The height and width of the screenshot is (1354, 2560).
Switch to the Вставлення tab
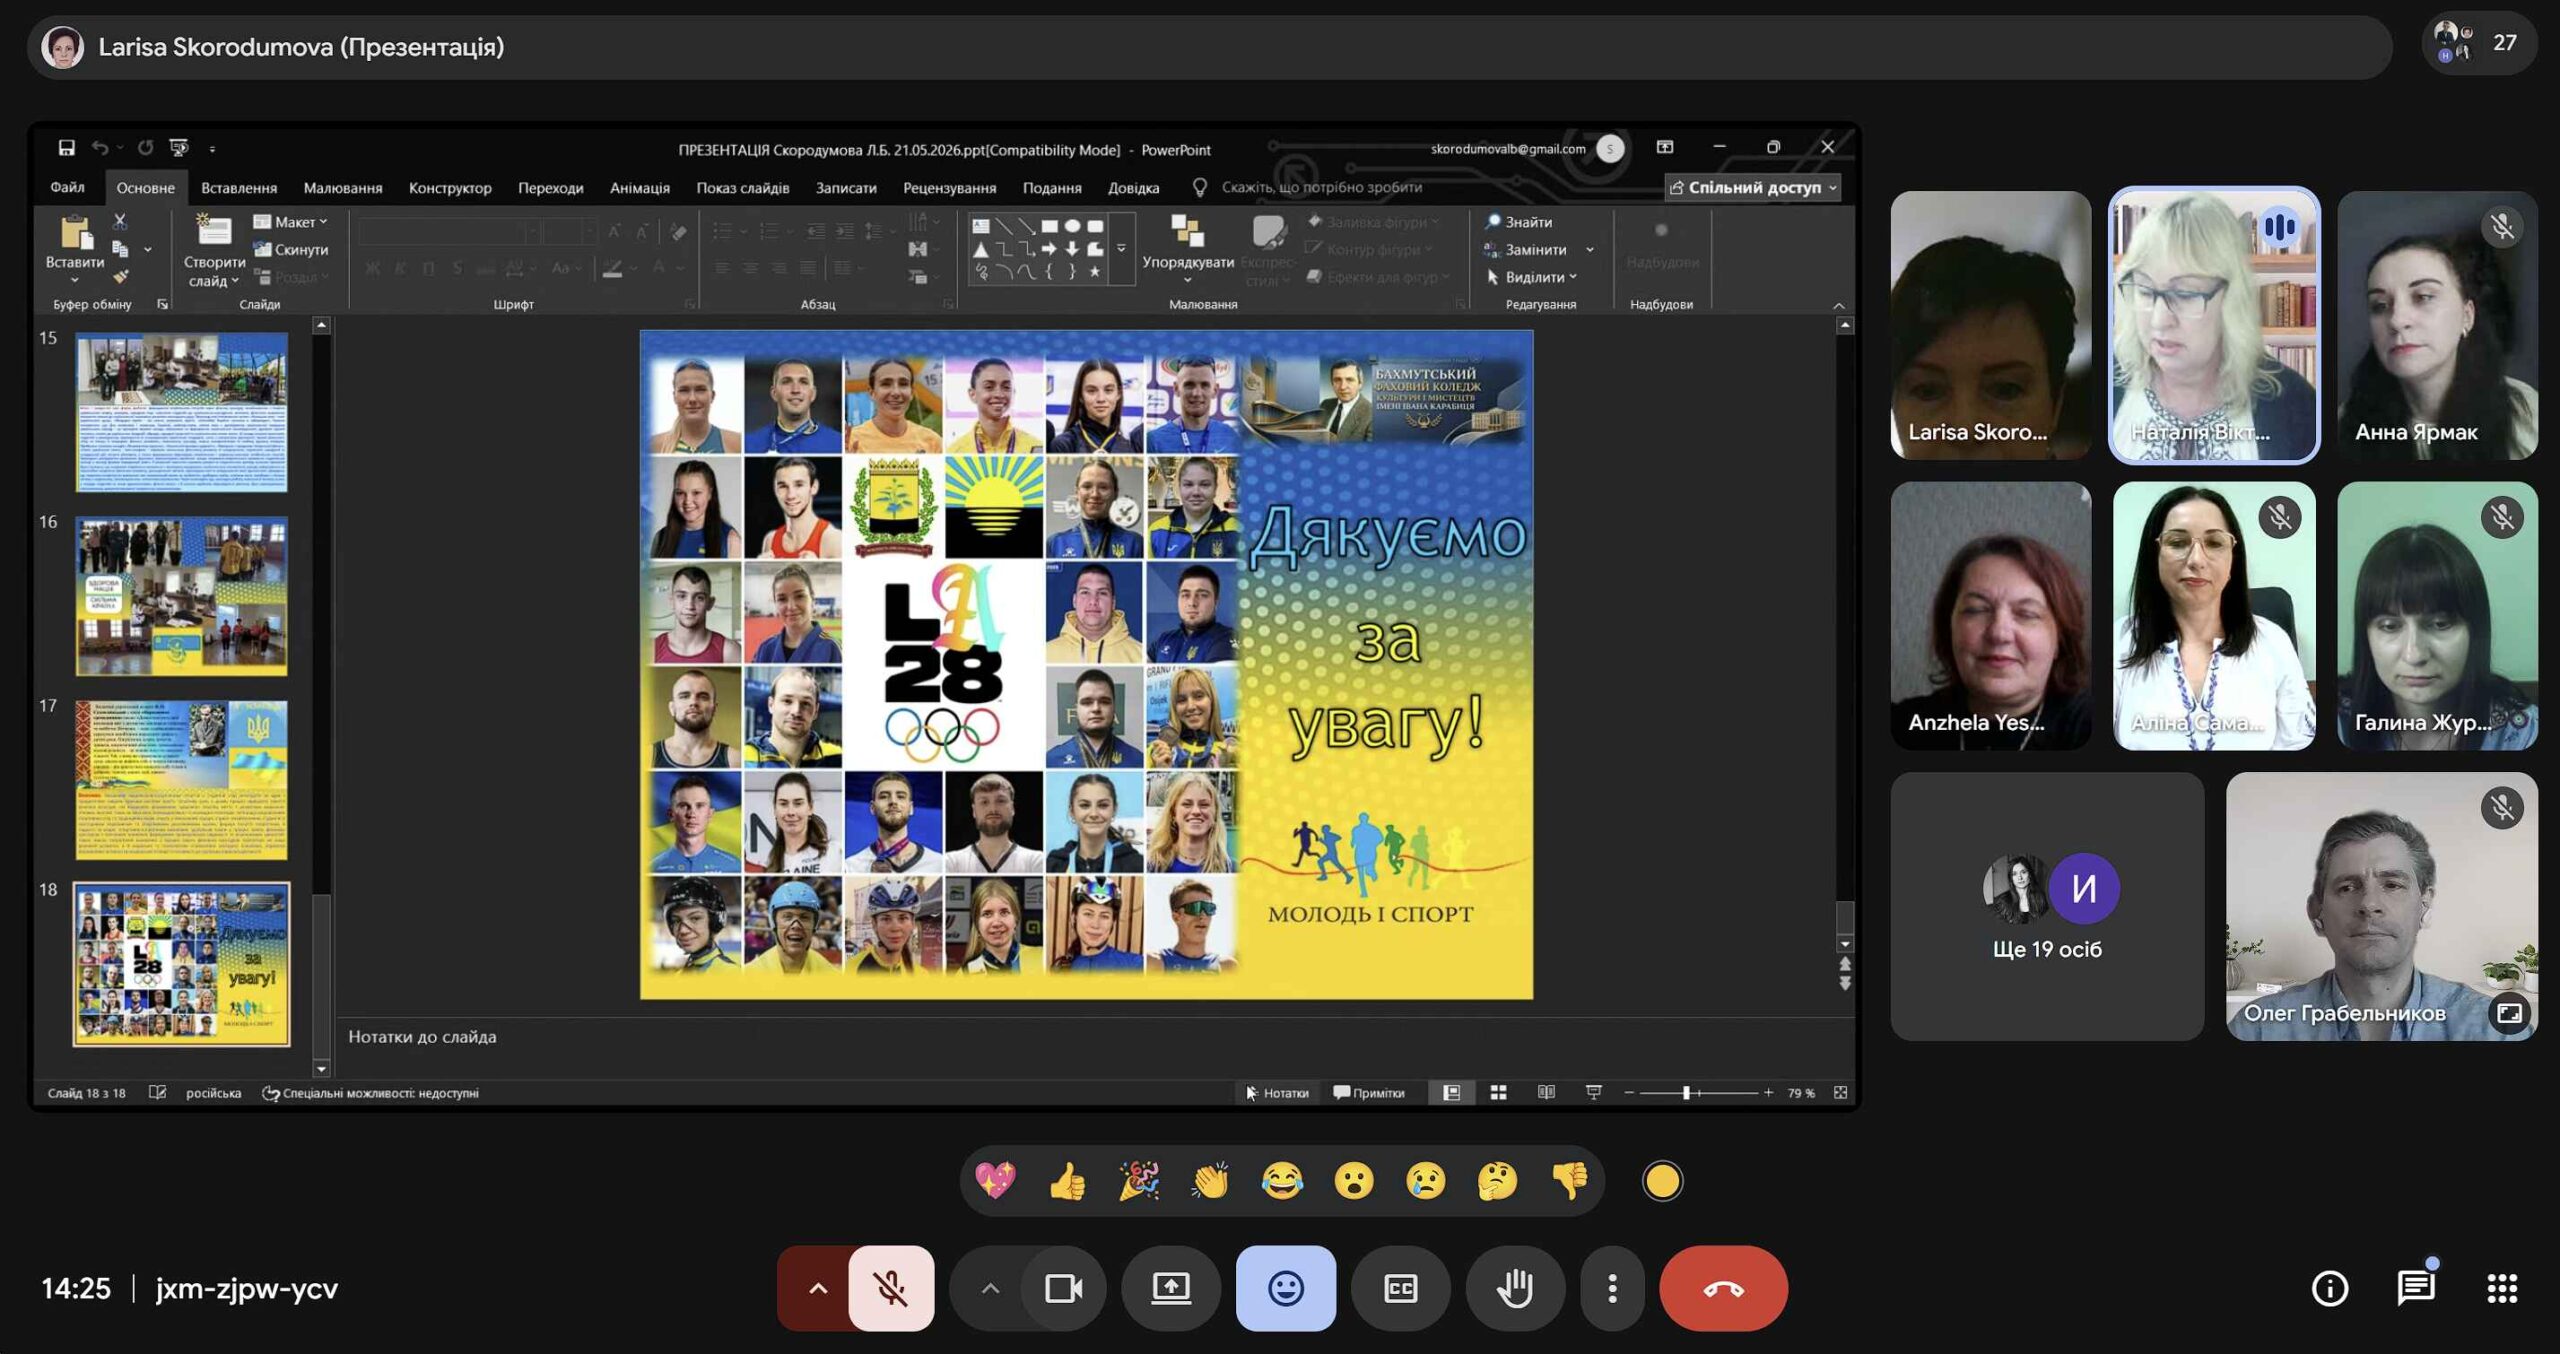(x=239, y=187)
